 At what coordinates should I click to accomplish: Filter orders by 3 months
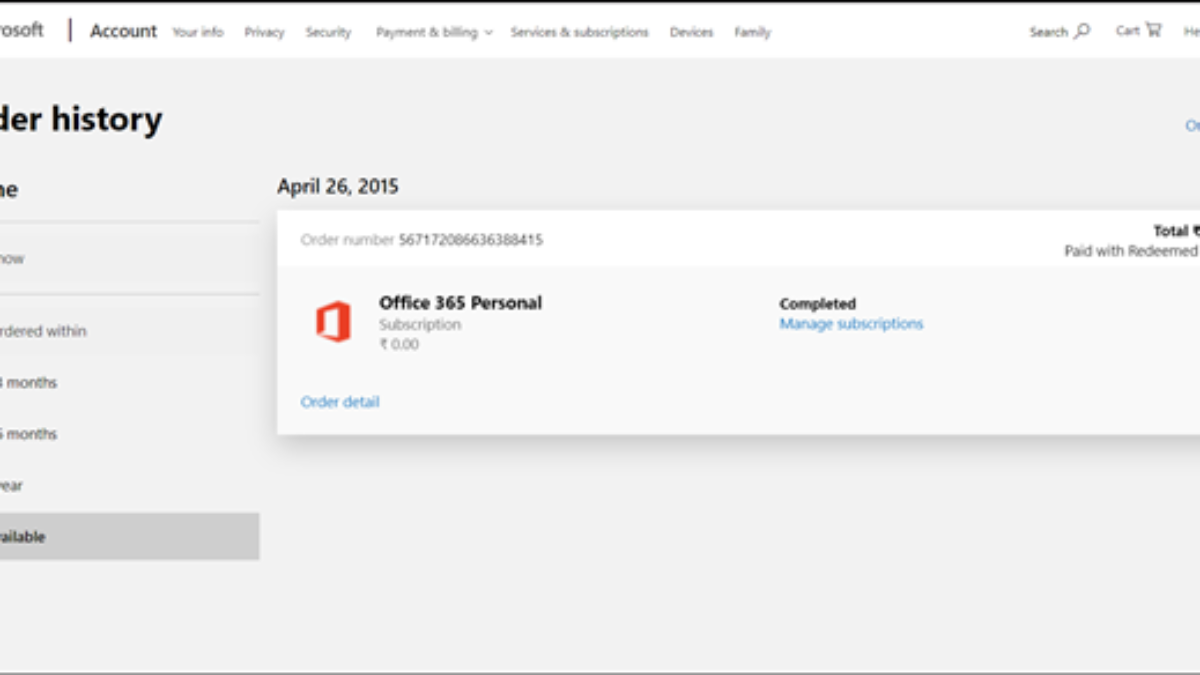[30, 382]
